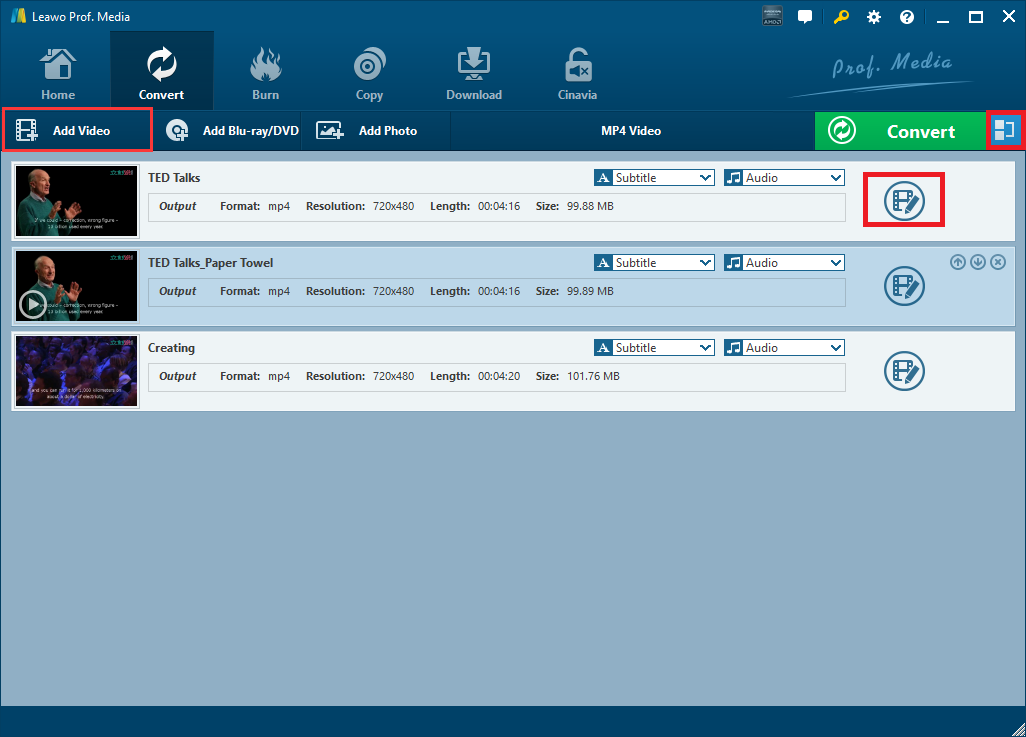Viewport: 1026px width, 737px height.
Task: Click the TED Talks_Paper Towel title
Action: click(x=211, y=262)
